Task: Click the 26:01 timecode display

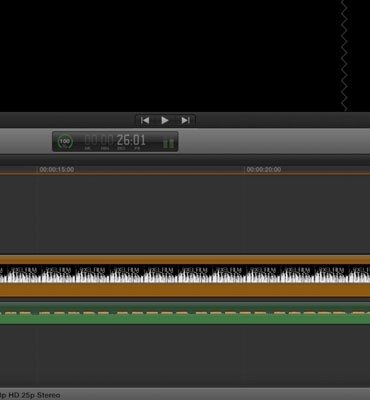Action: pos(131,140)
